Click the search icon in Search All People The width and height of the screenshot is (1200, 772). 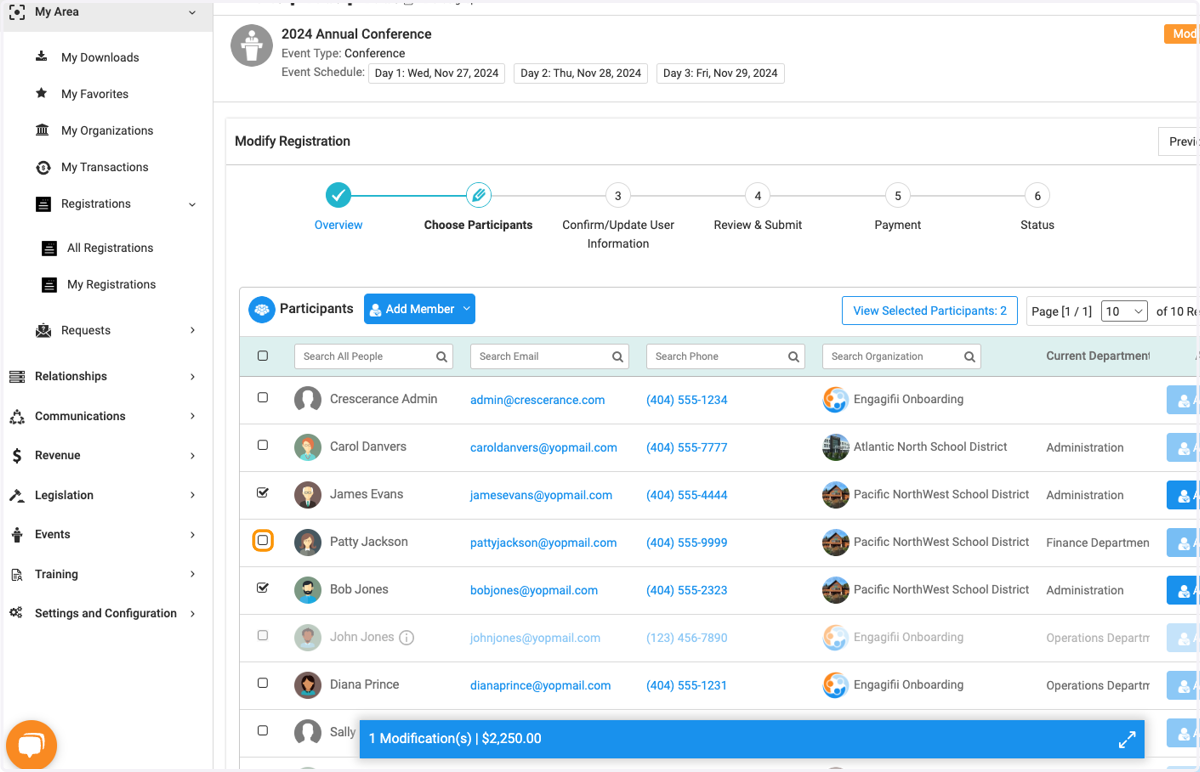click(x=442, y=357)
